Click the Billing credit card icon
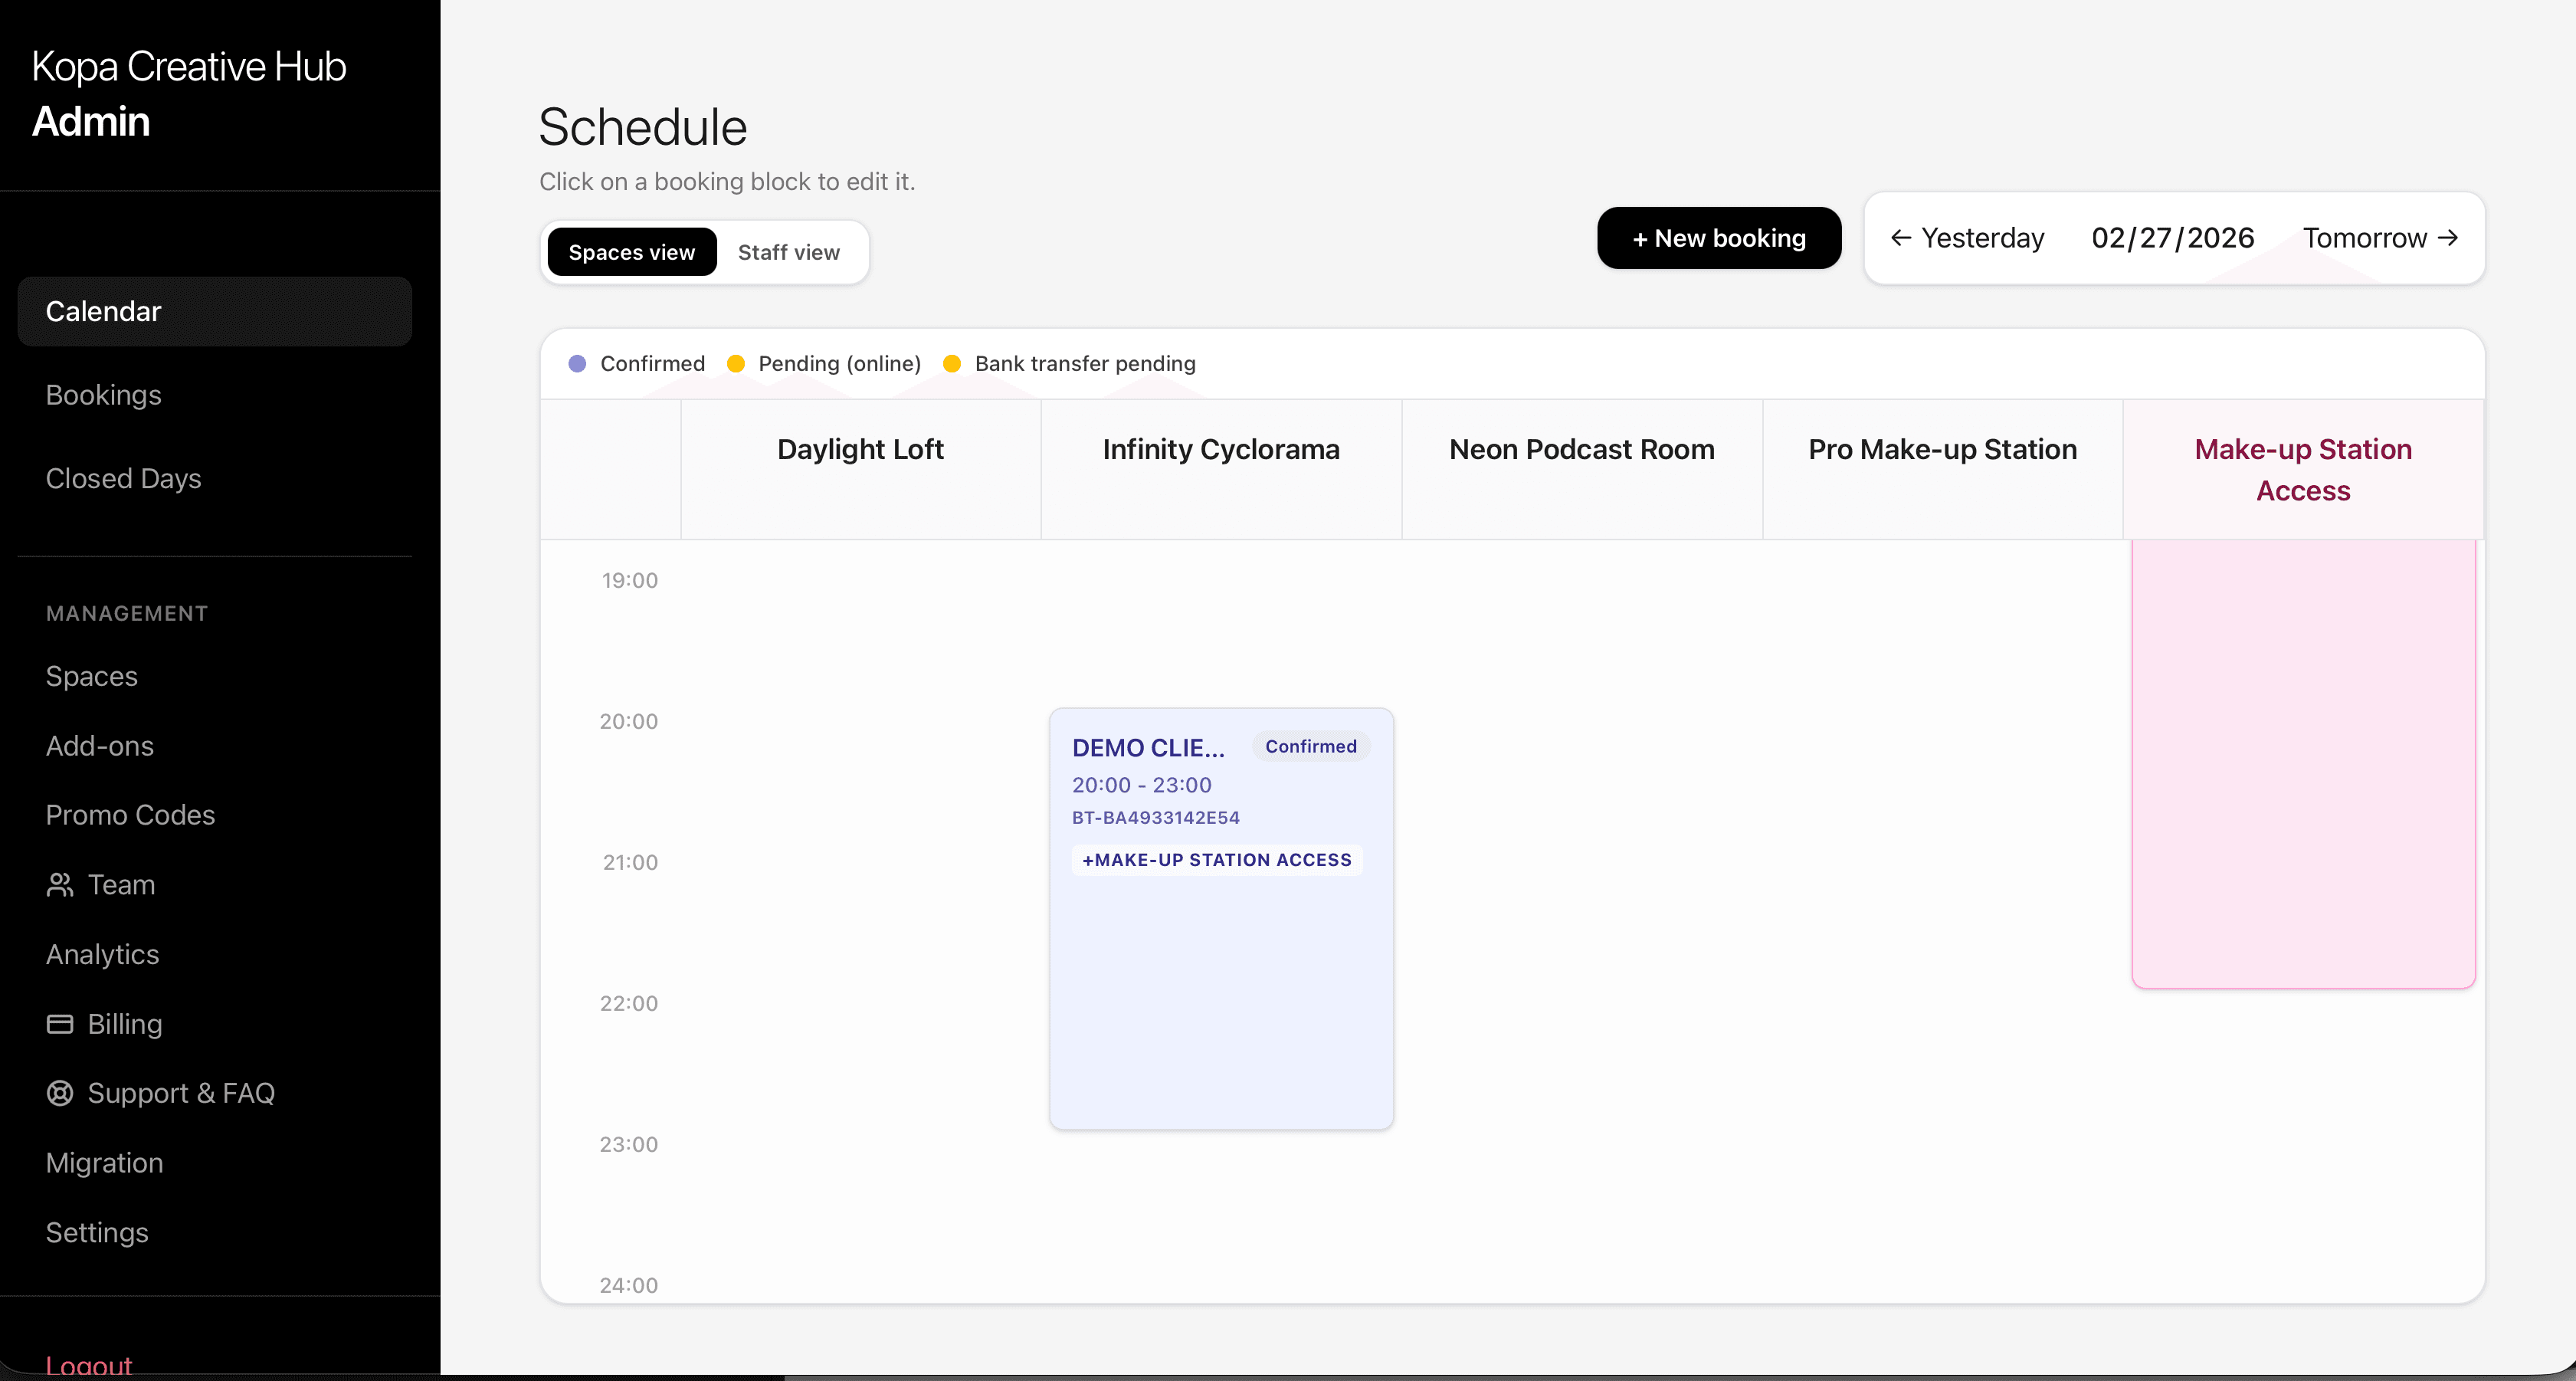This screenshot has height=1381, width=2576. 60,1024
